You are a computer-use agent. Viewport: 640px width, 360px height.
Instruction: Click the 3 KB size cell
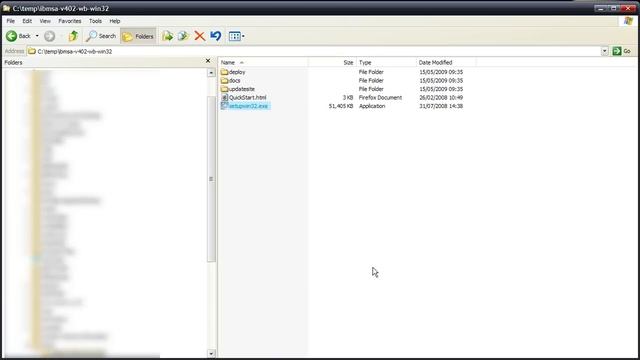pyautogui.click(x=348, y=98)
